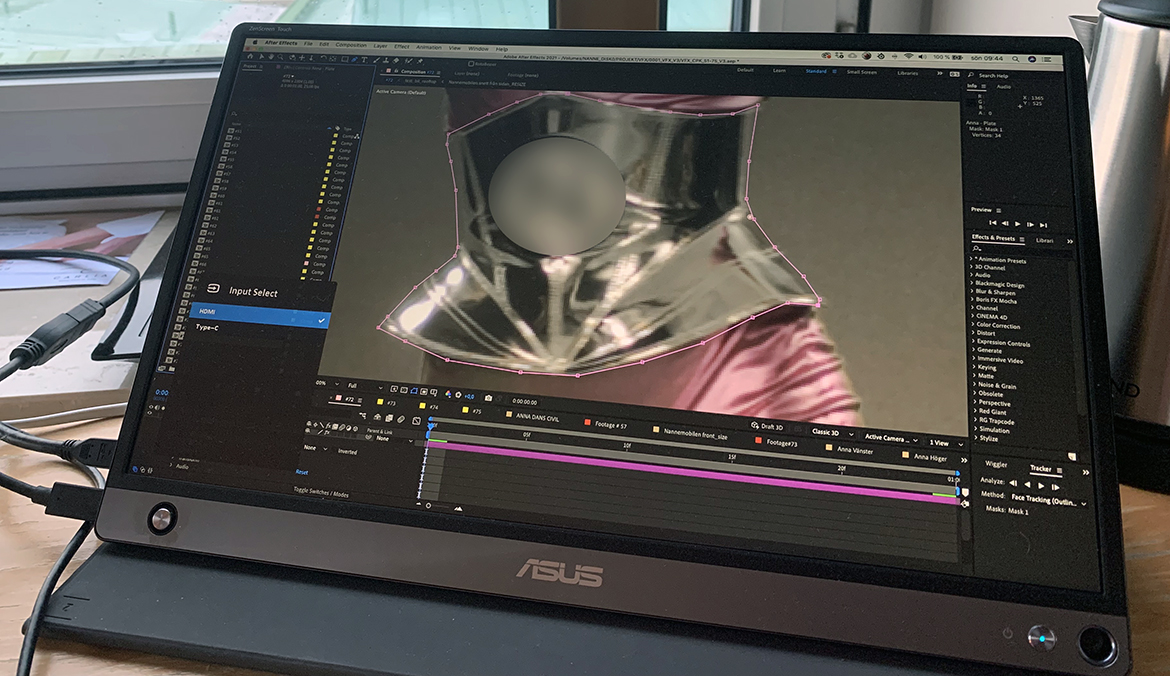Toggle the Draft 3D button

click(x=767, y=426)
